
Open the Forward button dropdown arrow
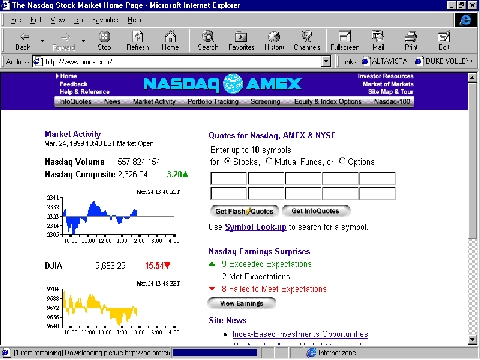click(83, 41)
